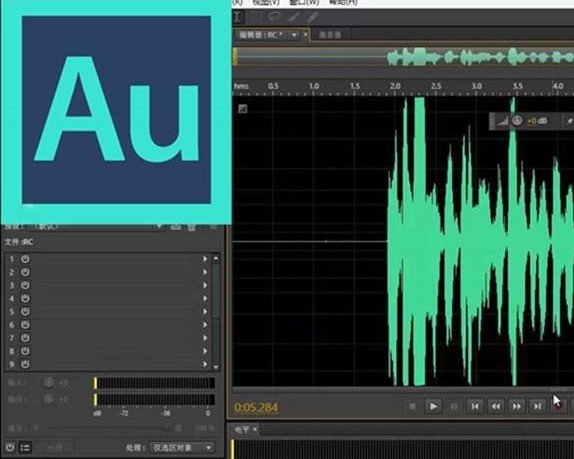Toggle power for effect slot 1
Viewport: 574px width, 459px height.
pyautogui.click(x=25, y=259)
